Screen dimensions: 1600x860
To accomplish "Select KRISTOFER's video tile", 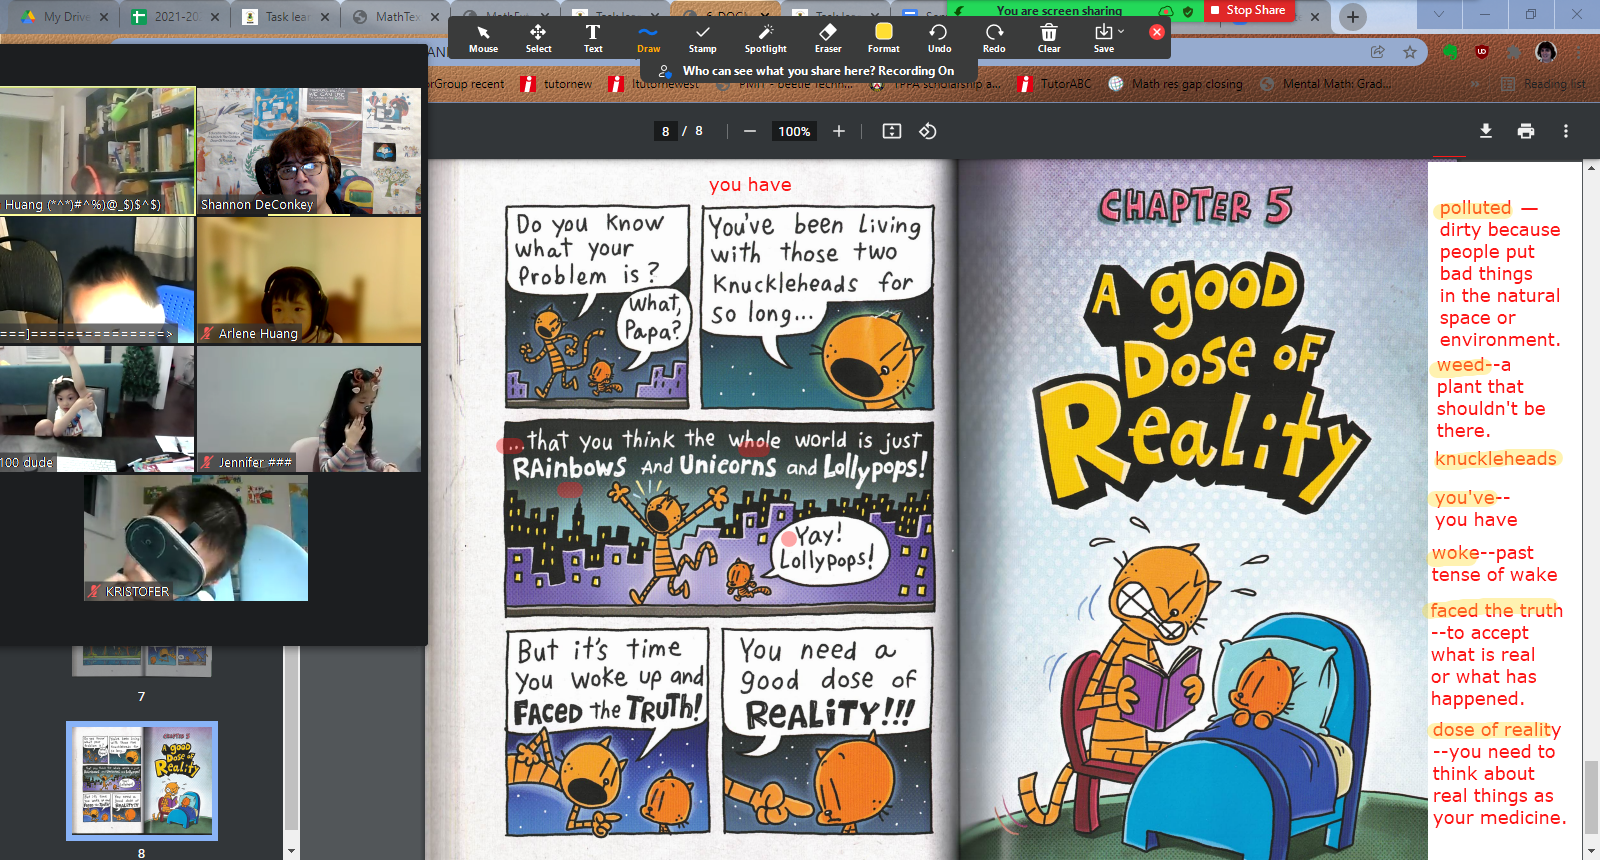I will pyautogui.click(x=196, y=538).
